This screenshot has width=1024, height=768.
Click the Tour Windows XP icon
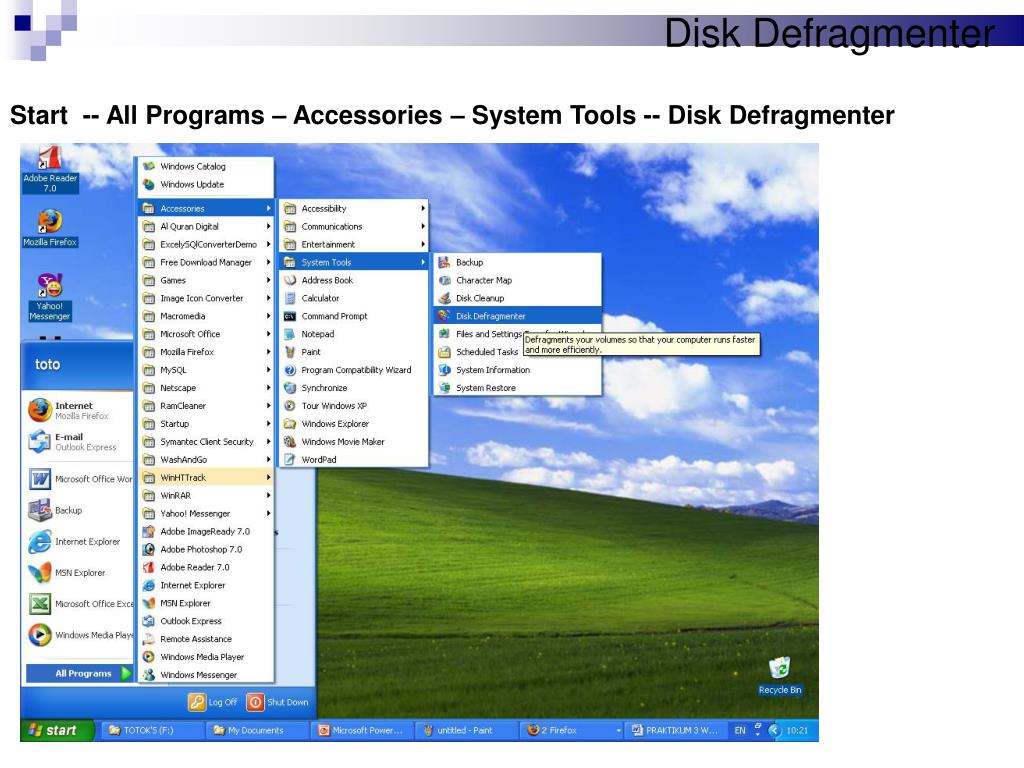pos(290,406)
